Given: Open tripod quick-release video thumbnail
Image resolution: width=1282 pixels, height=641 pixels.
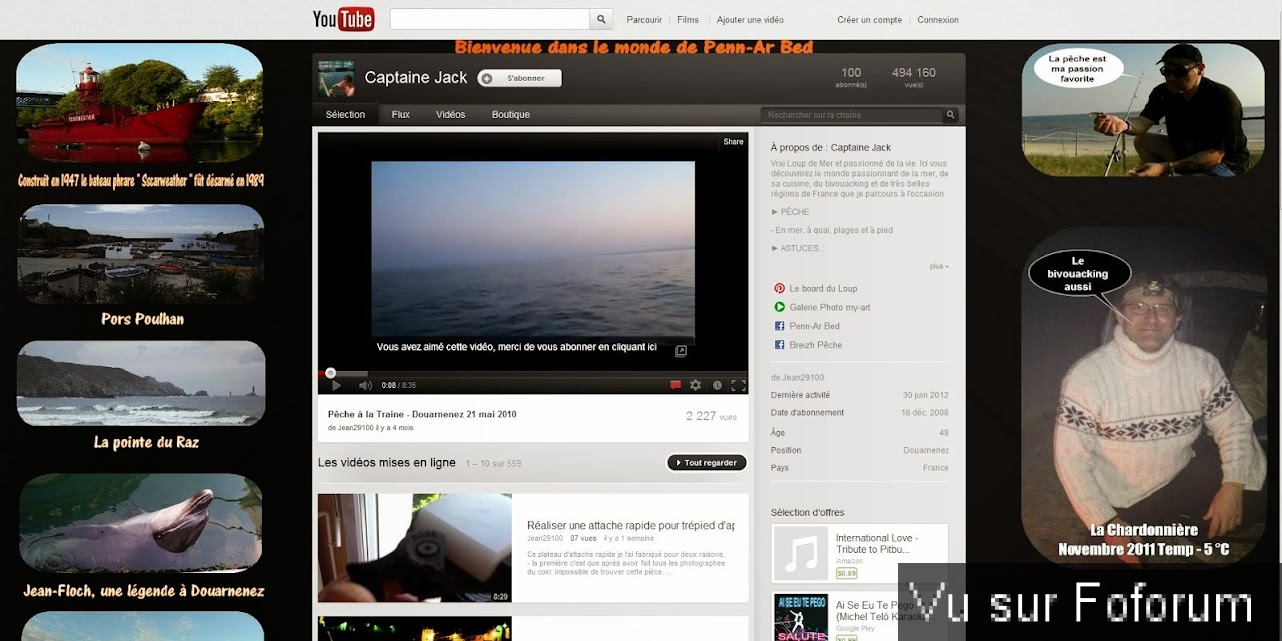Looking at the screenshot, I should tap(415, 548).
